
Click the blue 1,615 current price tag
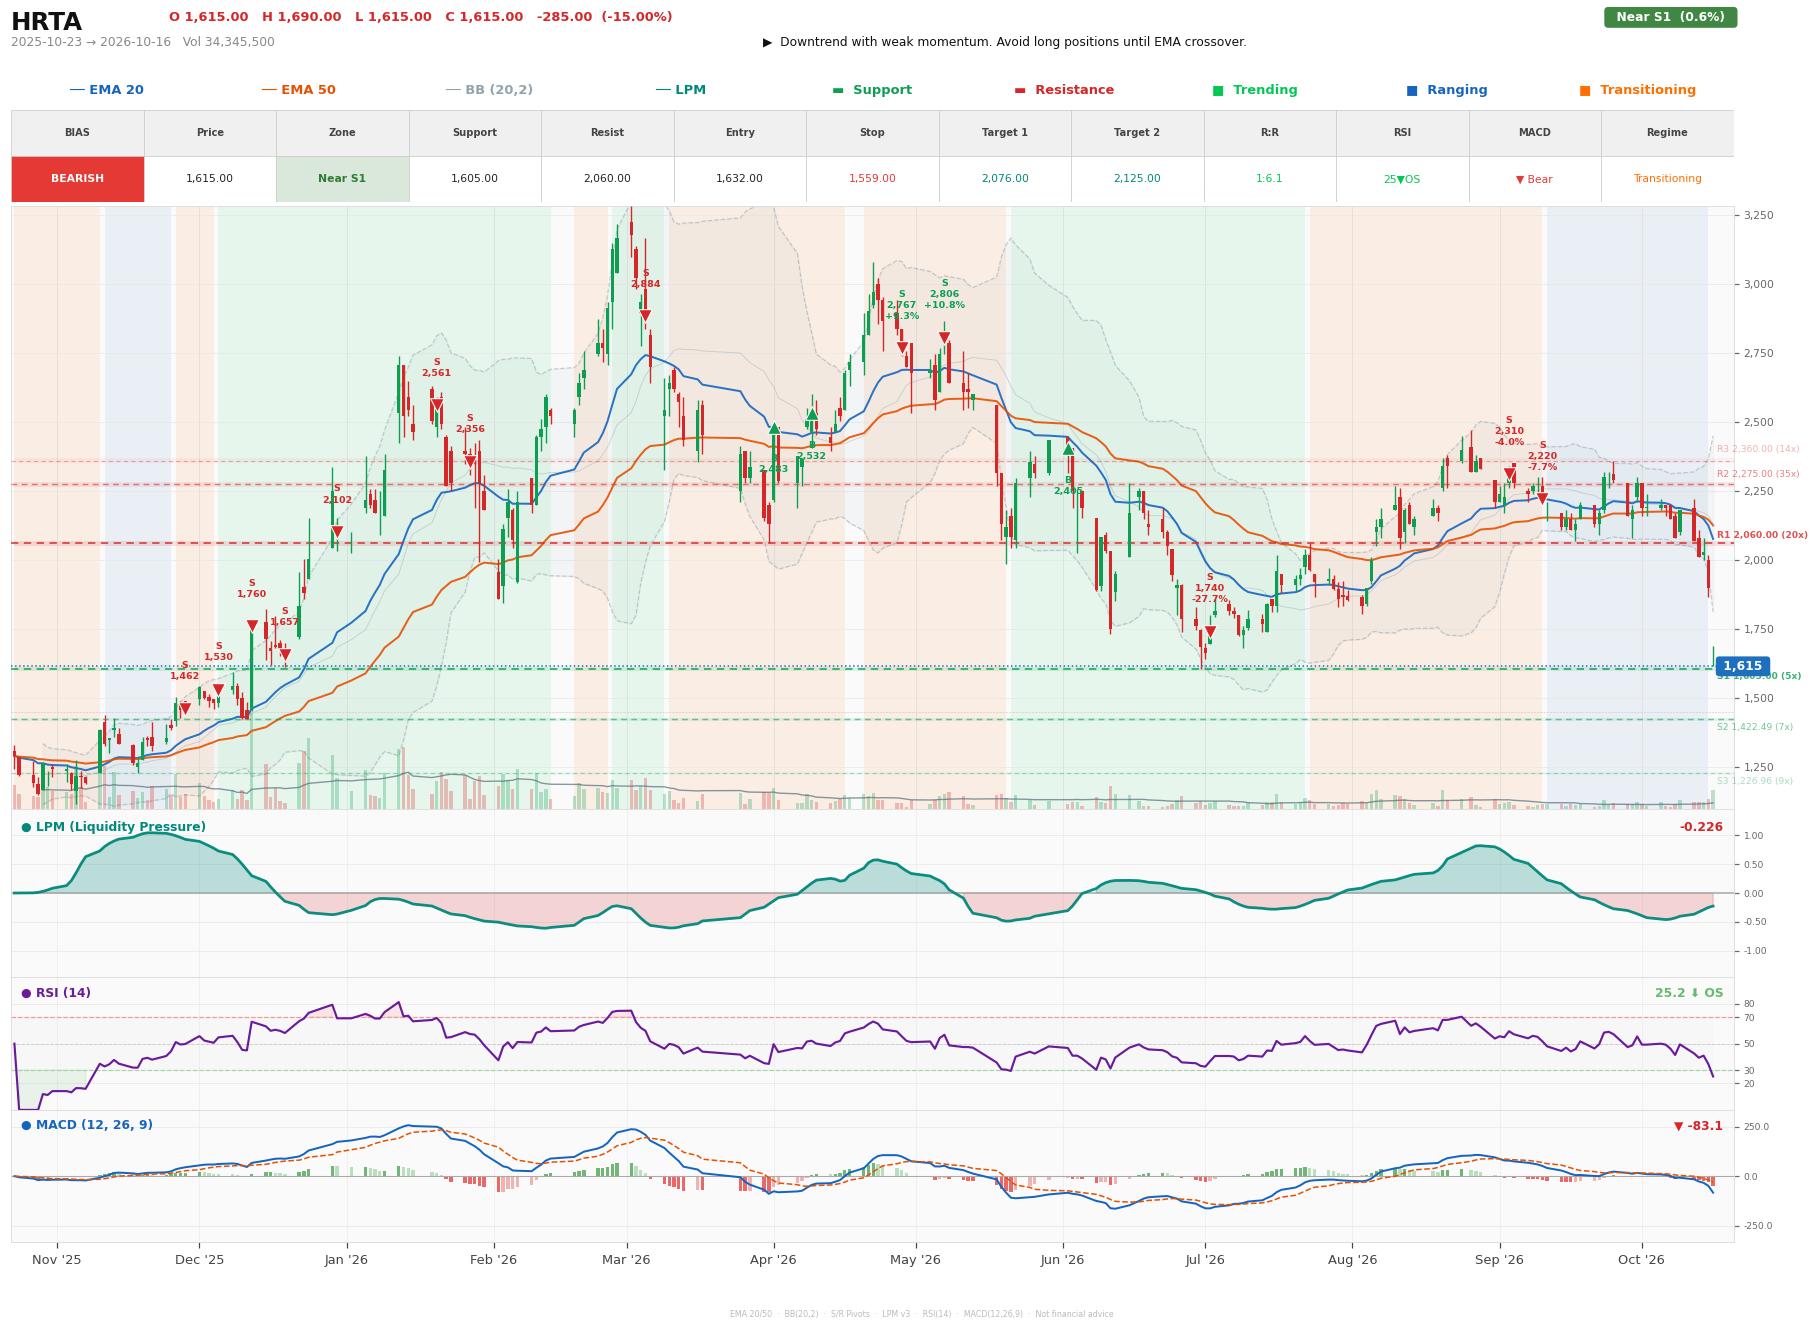click(x=1742, y=666)
